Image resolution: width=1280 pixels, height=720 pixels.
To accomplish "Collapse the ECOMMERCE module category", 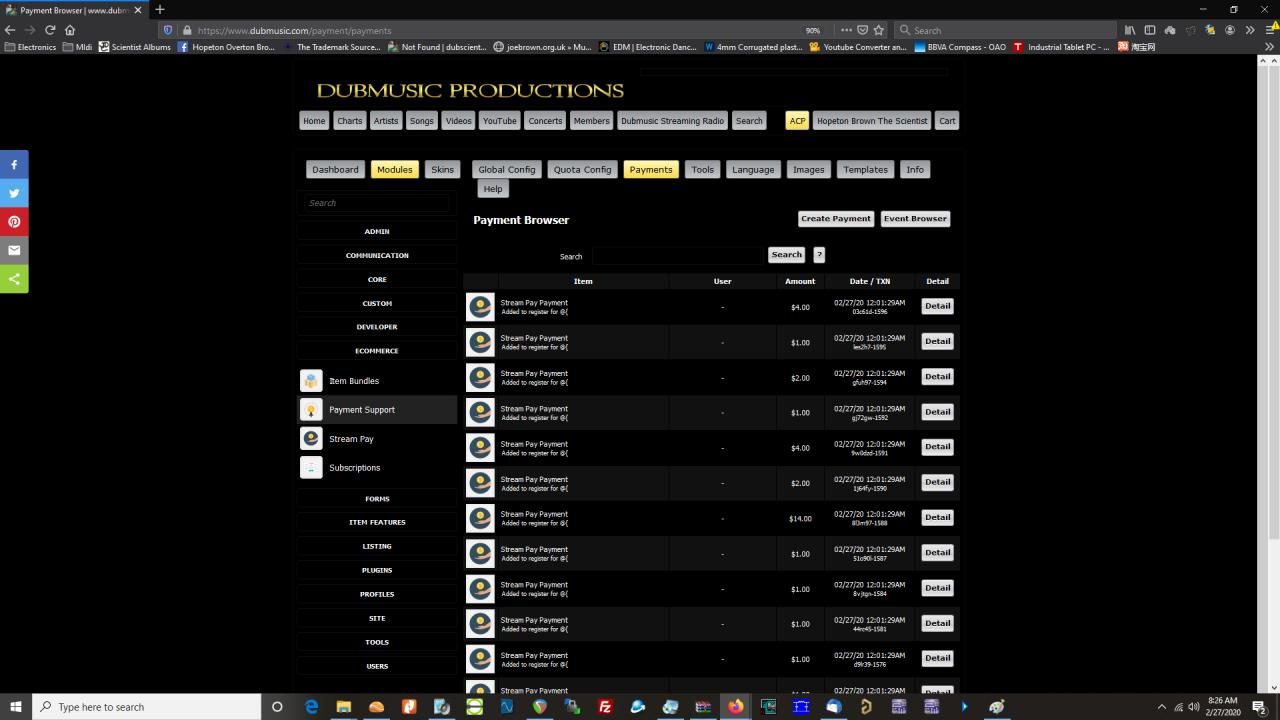I will (377, 351).
